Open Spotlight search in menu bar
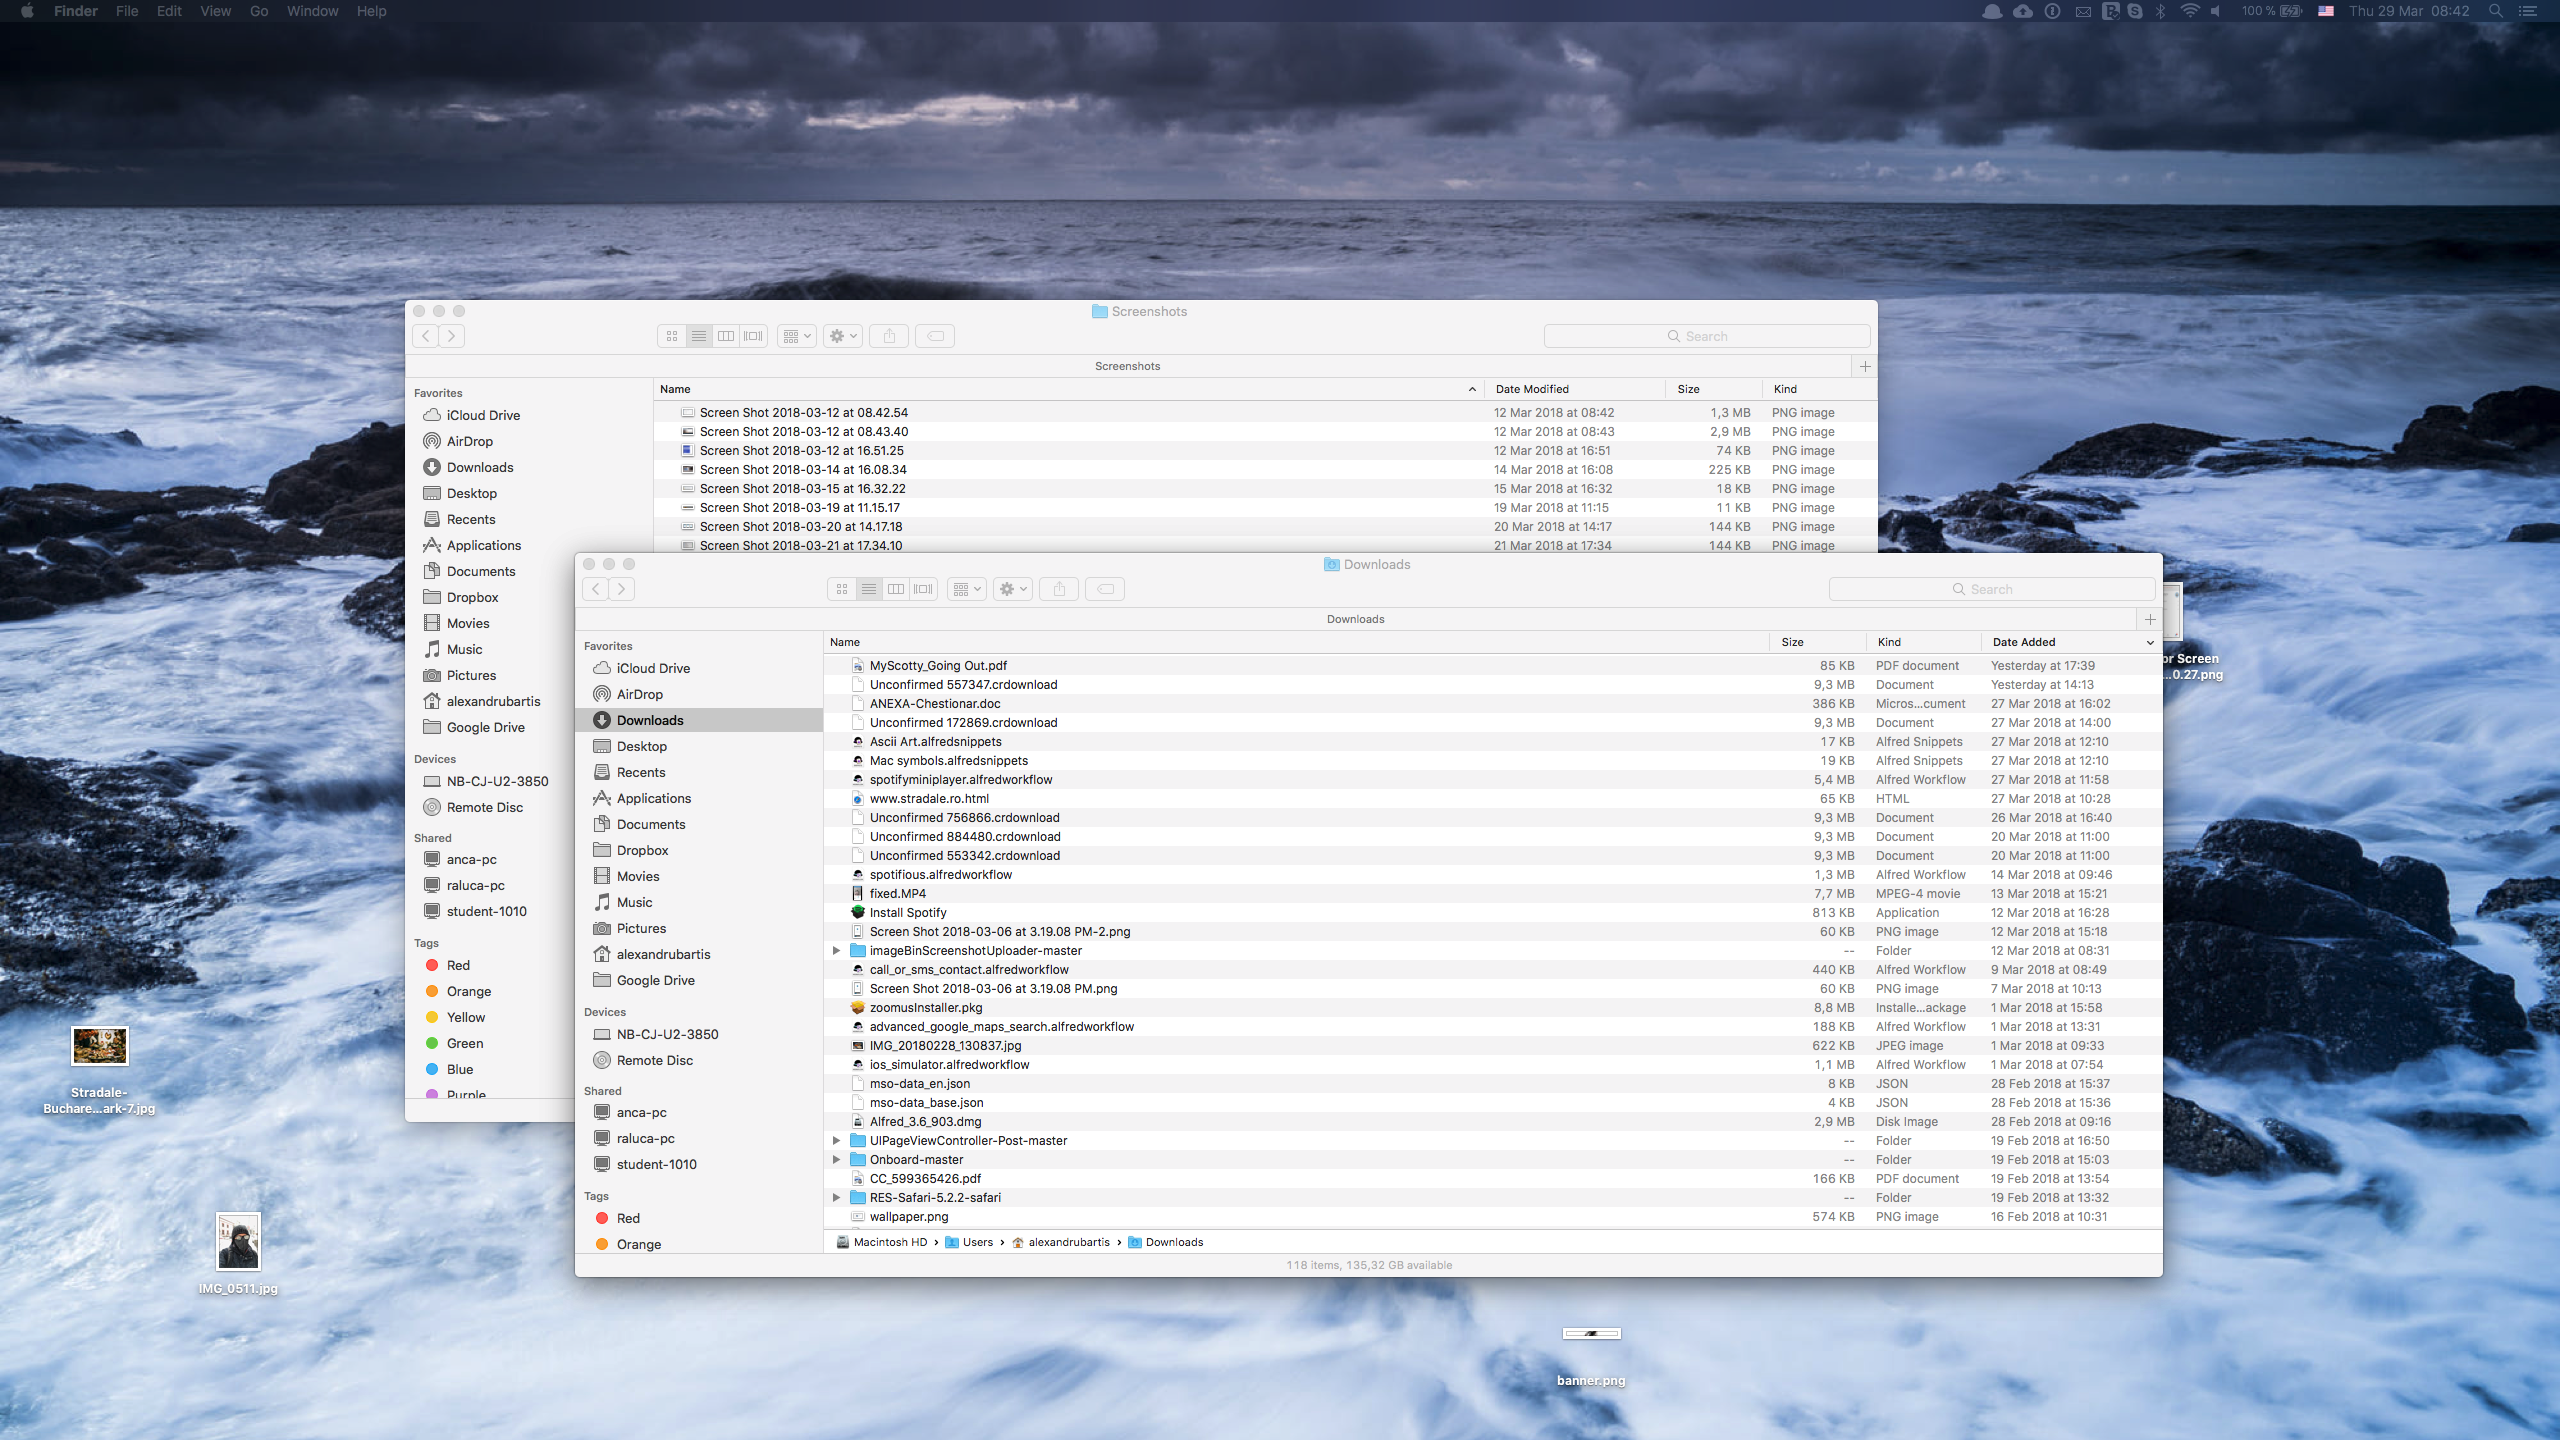The height and width of the screenshot is (1440, 2560). point(2496,11)
